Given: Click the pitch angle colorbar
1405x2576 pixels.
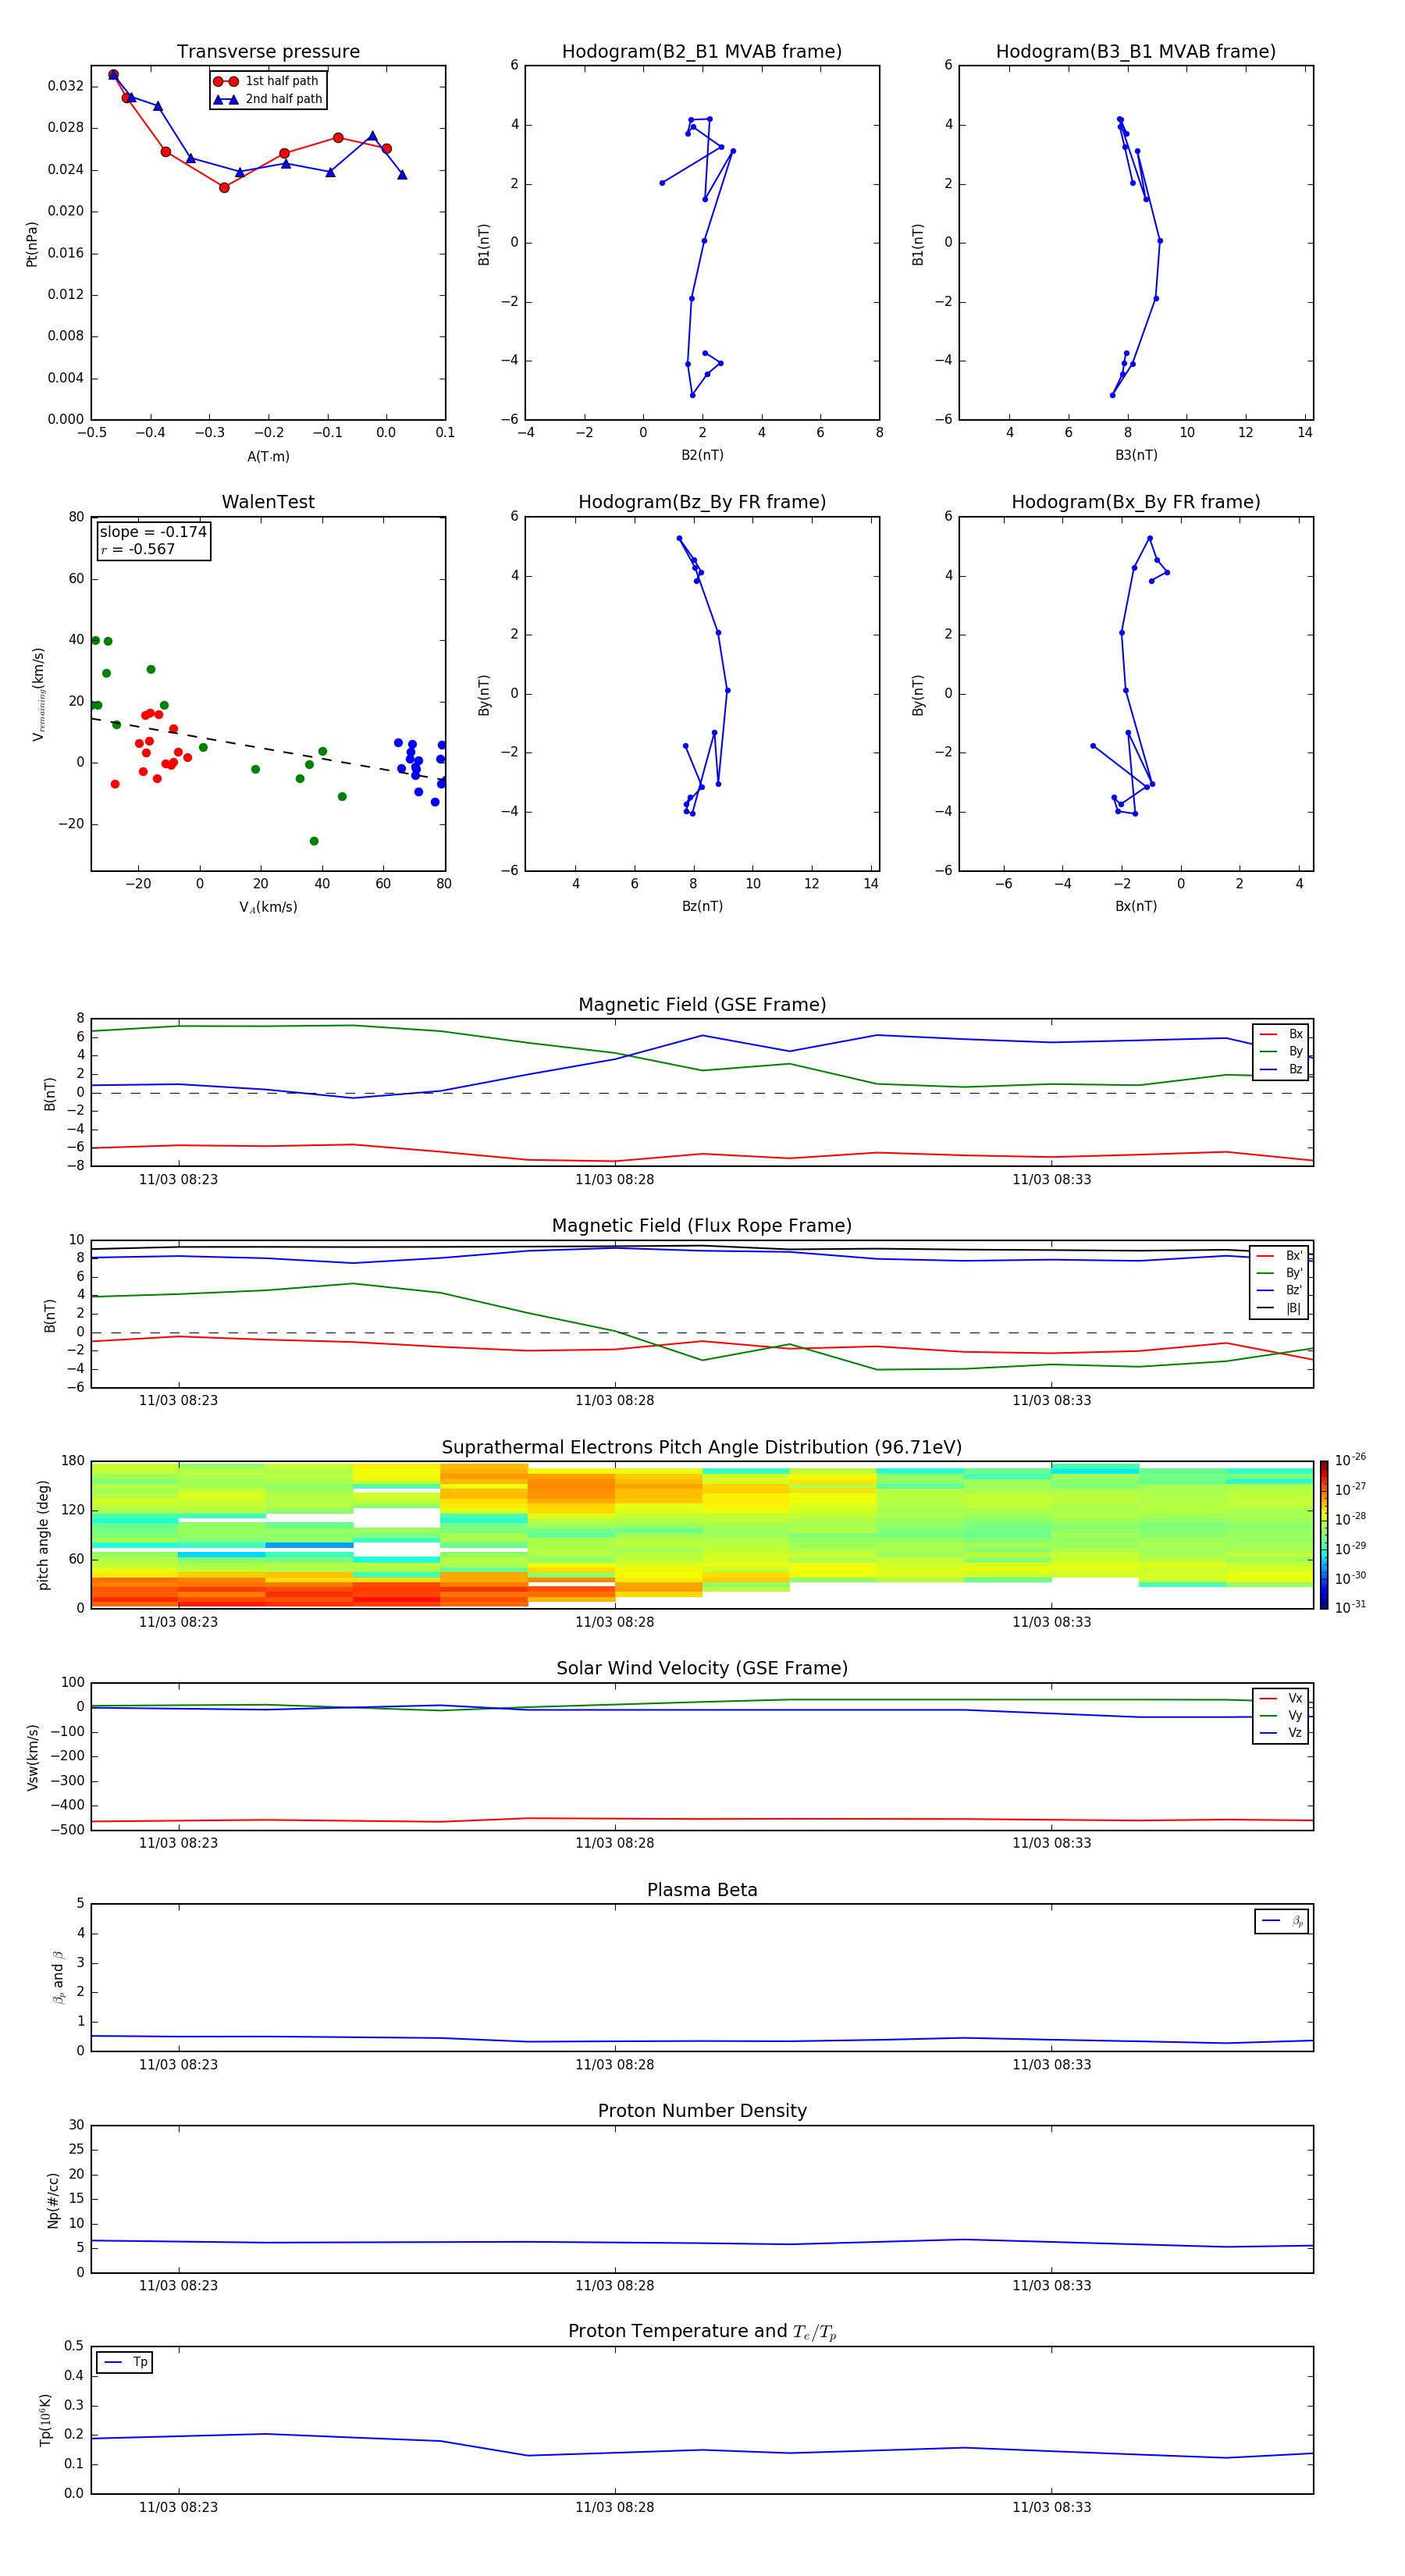Looking at the screenshot, I should tap(1324, 1535).
